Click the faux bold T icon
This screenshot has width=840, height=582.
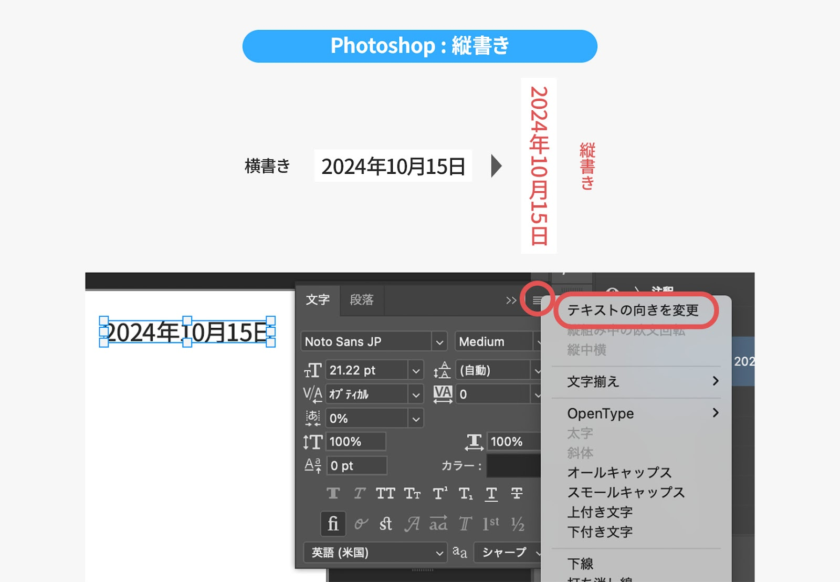(333, 494)
